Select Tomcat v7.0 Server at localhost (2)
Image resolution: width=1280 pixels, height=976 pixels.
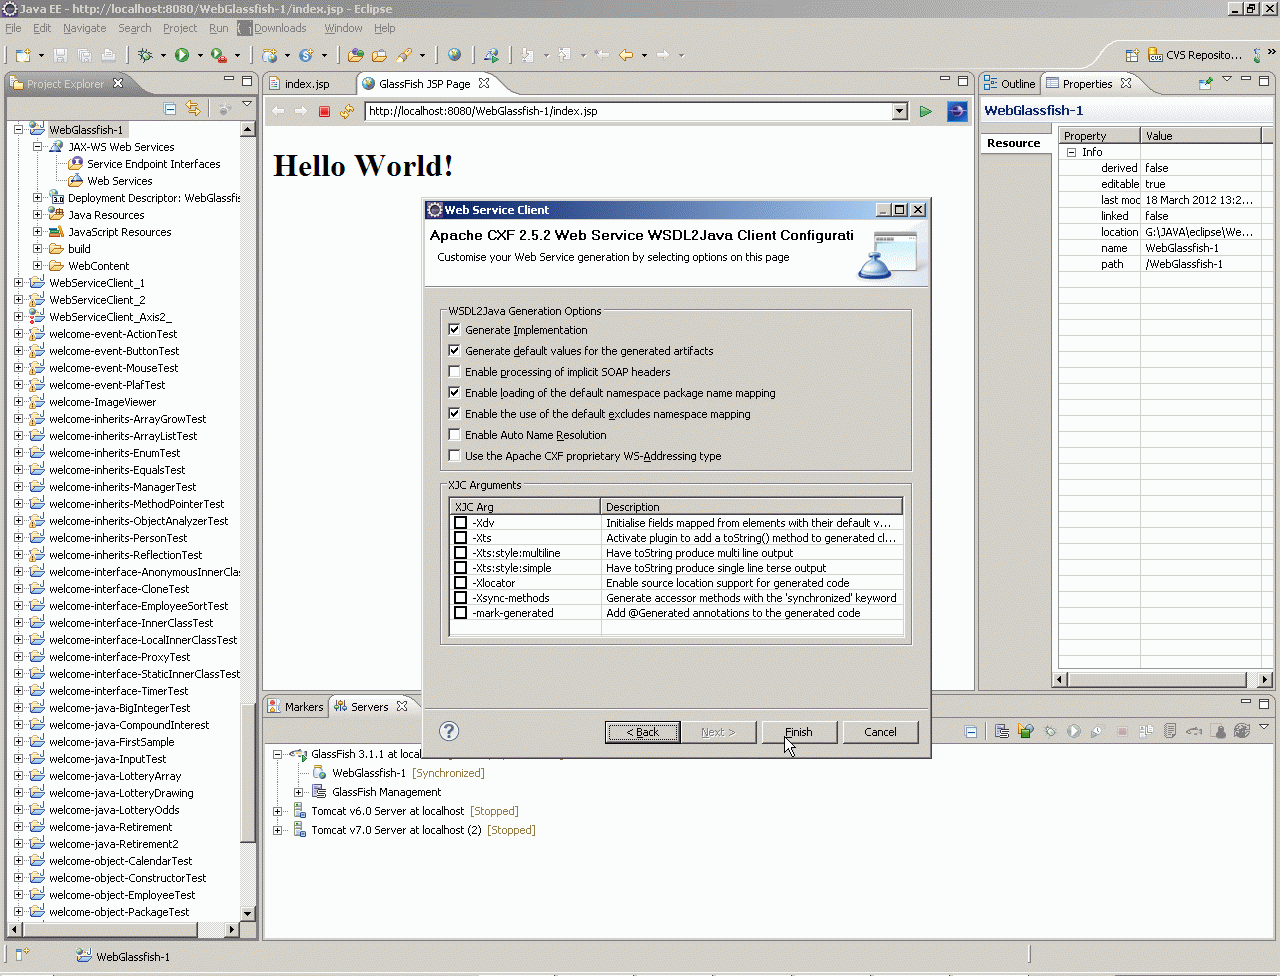[396, 830]
